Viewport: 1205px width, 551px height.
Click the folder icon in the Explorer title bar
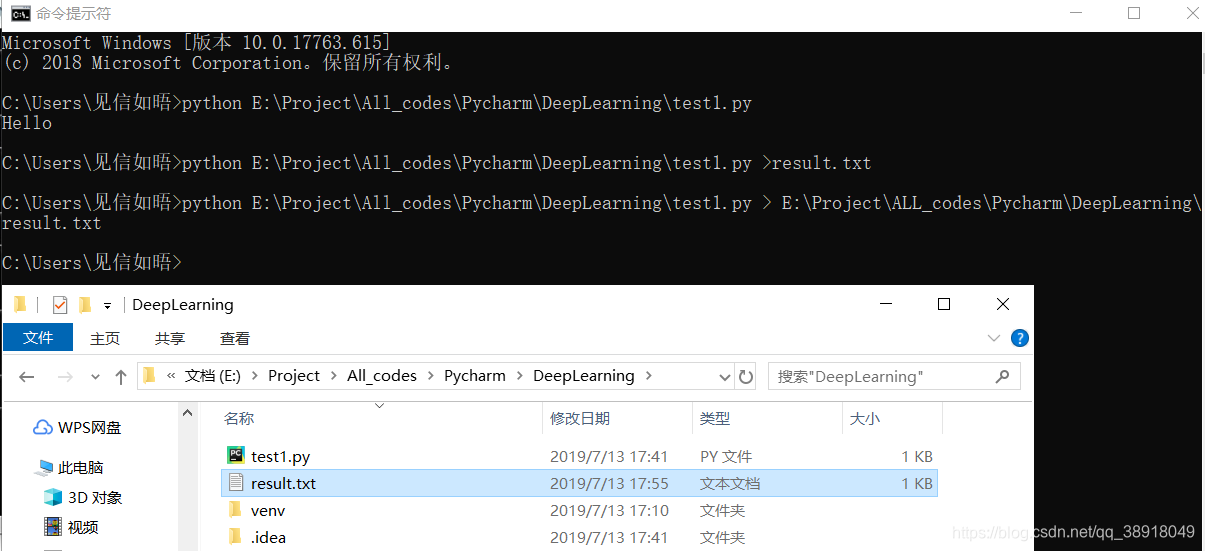(x=20, y=304)
